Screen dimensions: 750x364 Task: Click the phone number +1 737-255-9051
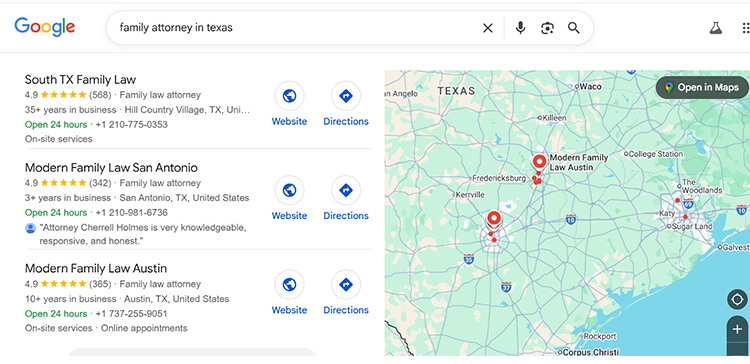point(132,314)
